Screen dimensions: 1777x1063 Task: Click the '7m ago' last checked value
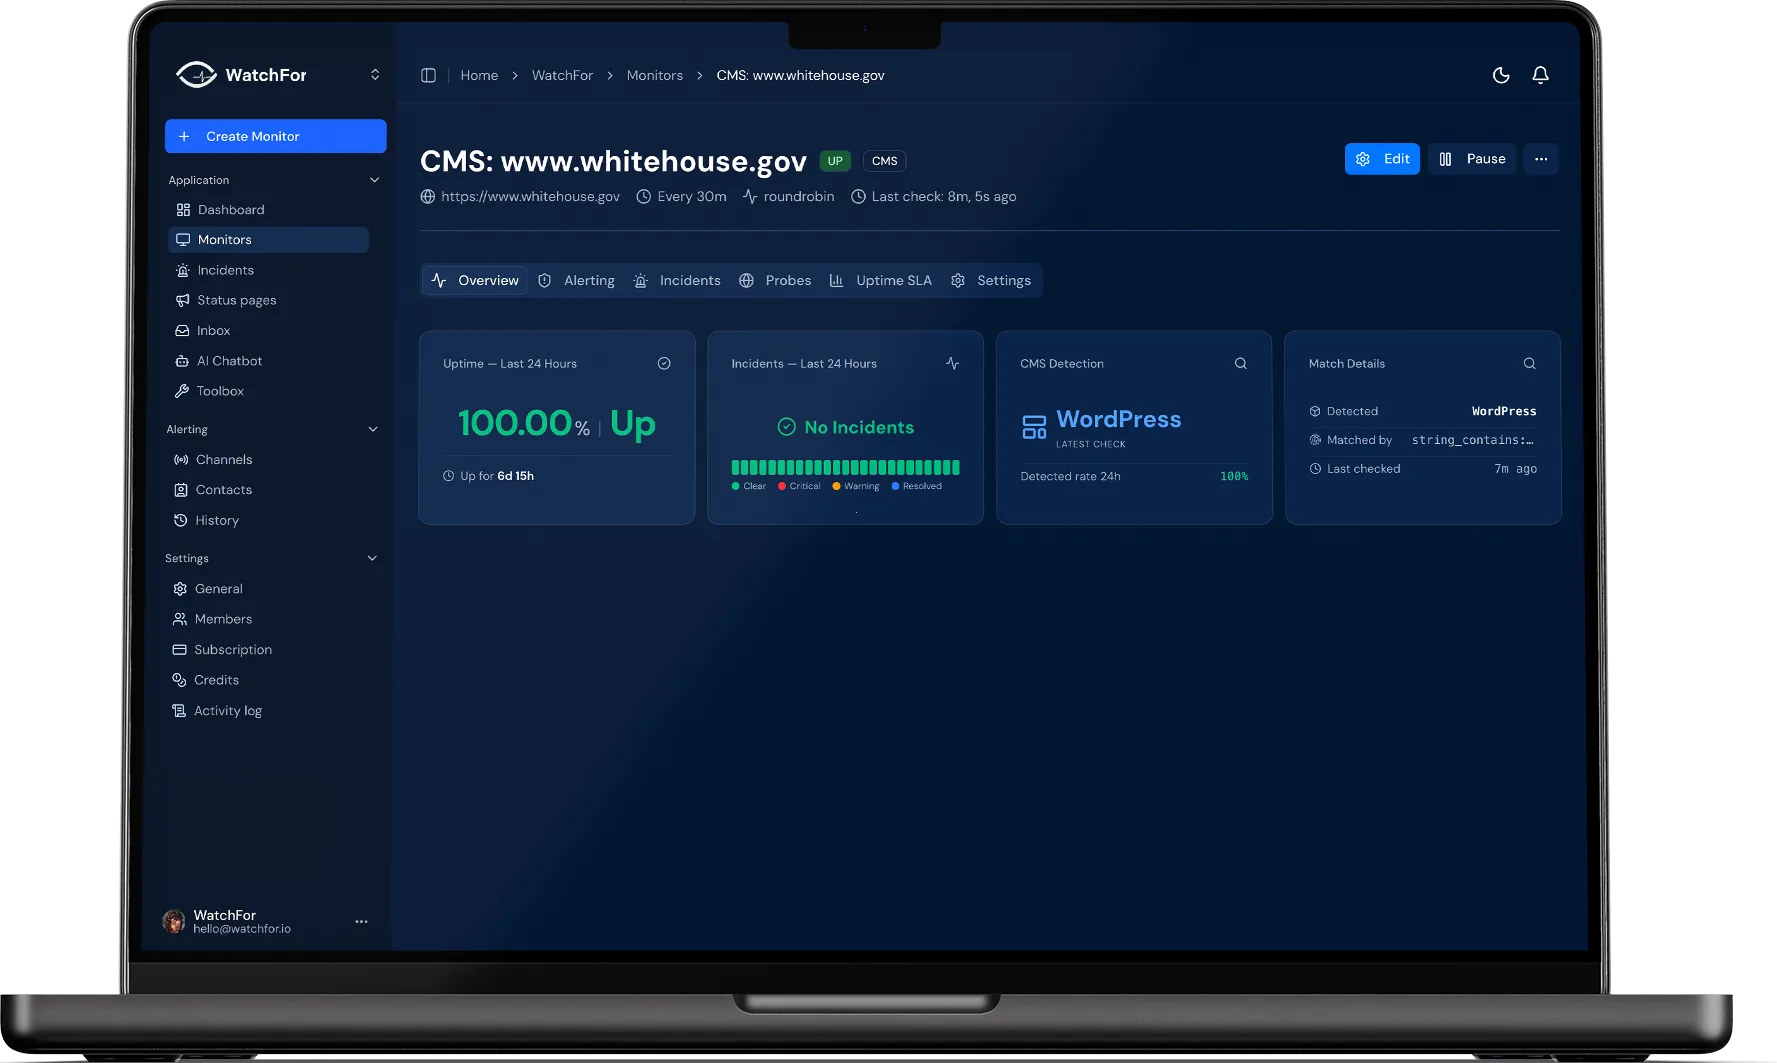1516,469
